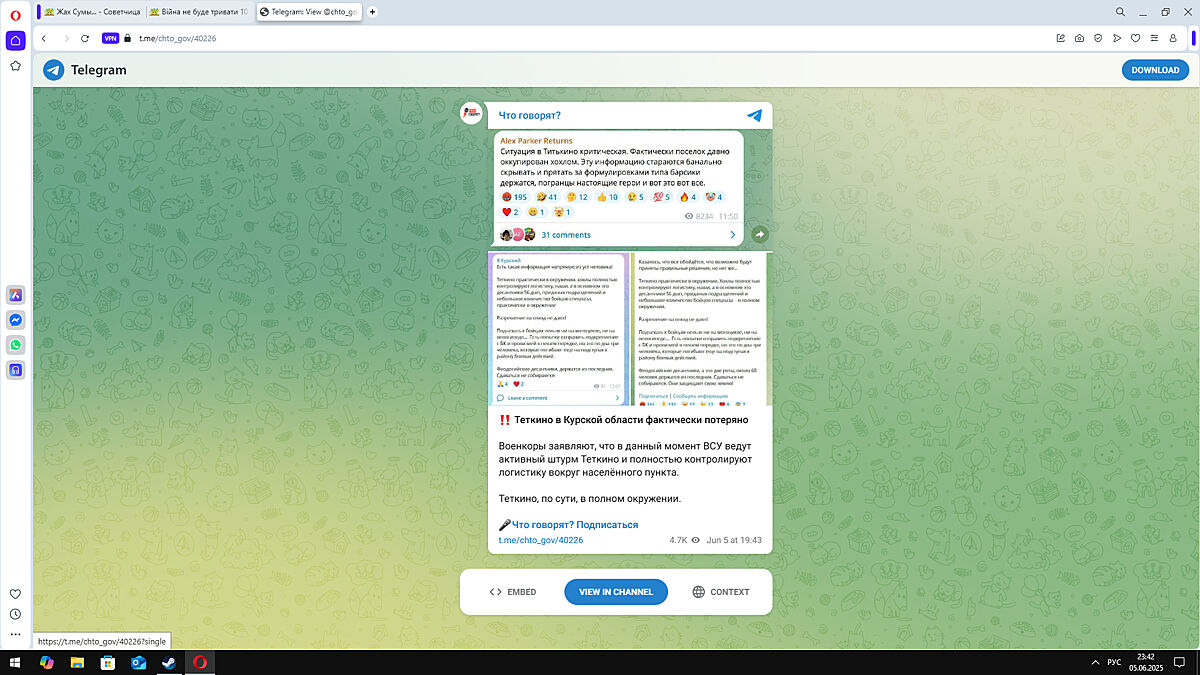1200x675 pixels.
Task: Click the View in Channel button
Action: coord(616,592)
